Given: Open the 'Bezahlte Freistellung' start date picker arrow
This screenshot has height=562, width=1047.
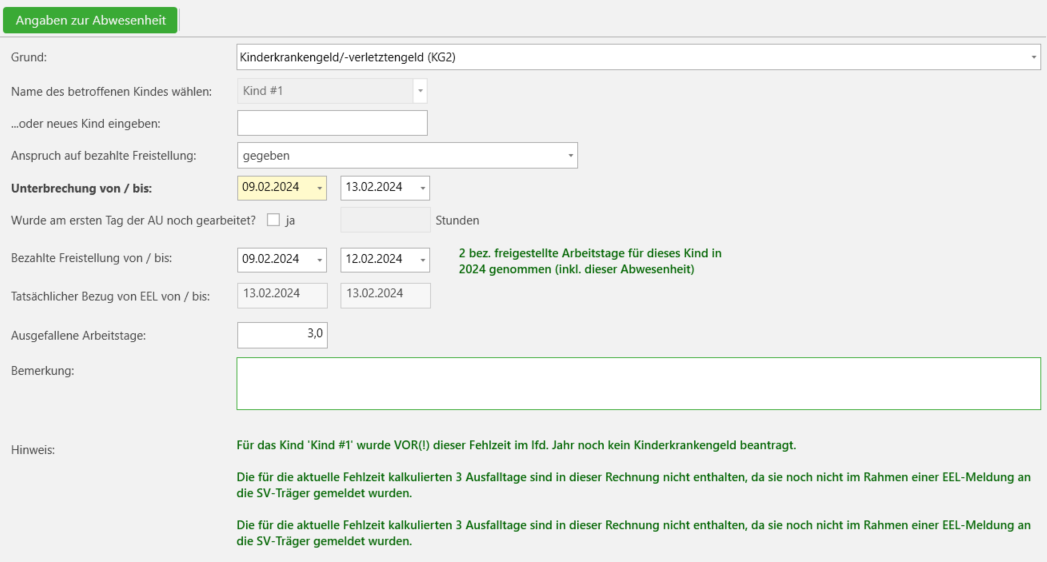Looking at the screenshot, I should pyautogui.click(x=319, y=260).
